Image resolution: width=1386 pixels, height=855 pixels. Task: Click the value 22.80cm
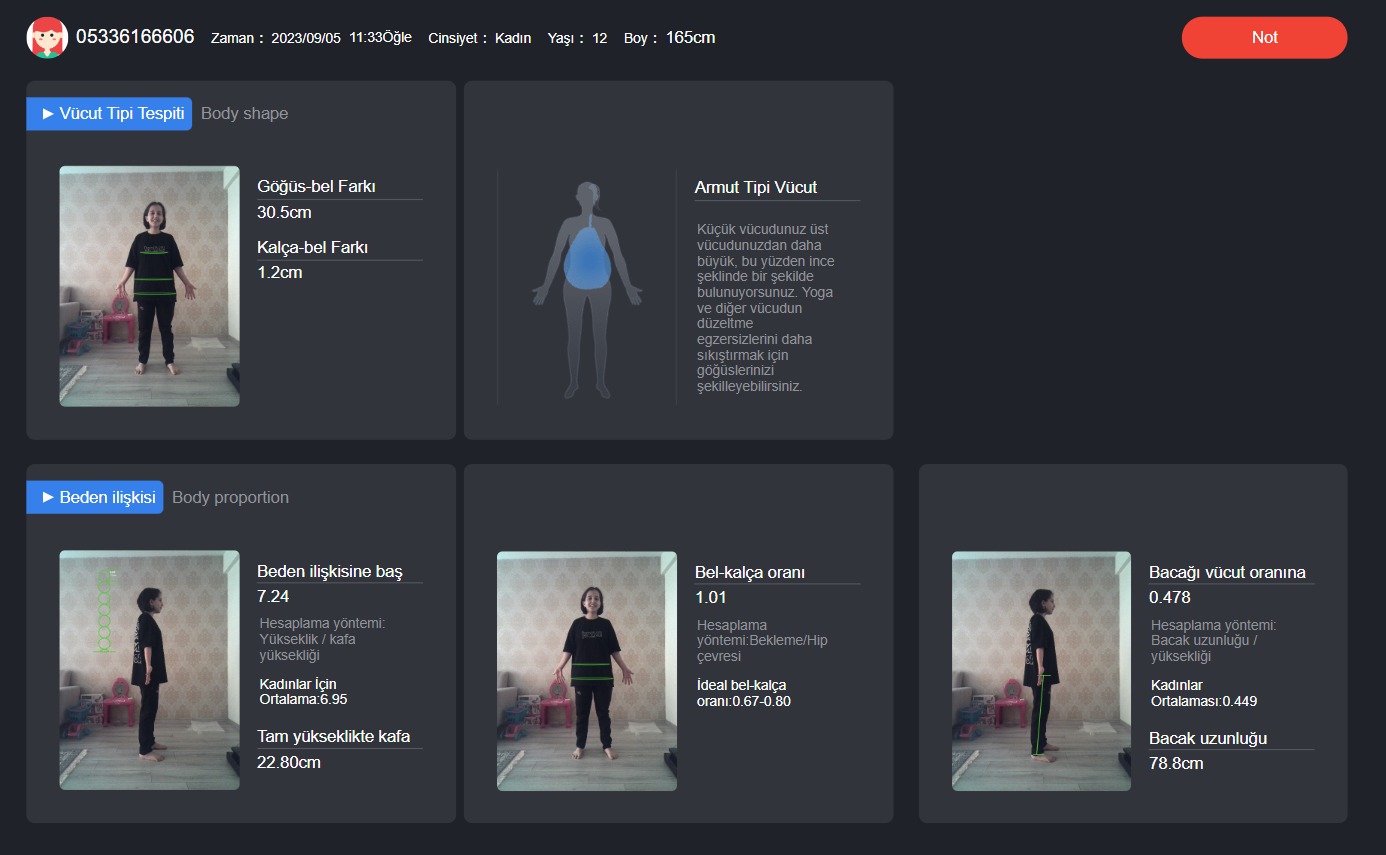pos(288,762)
